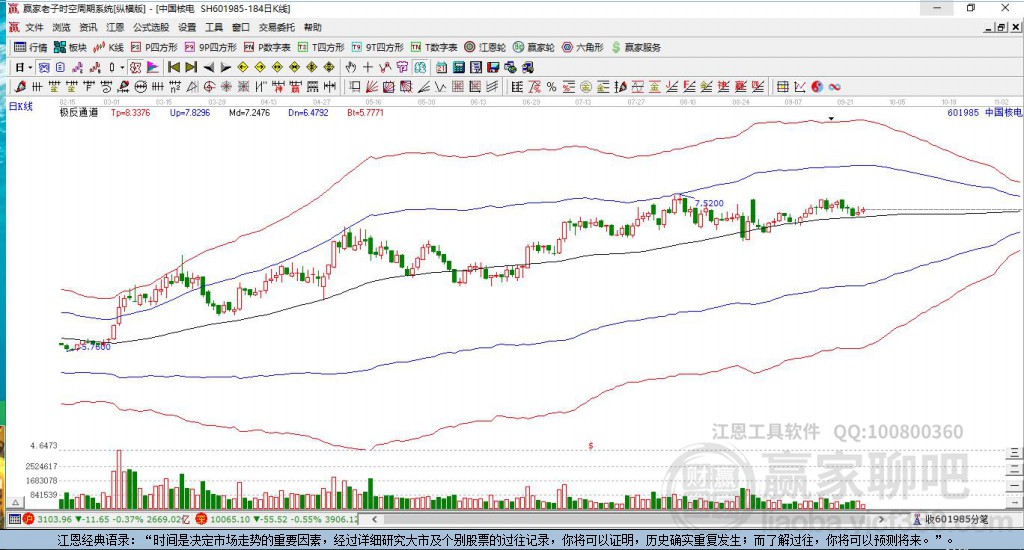Click the black right arrow icon
Screen dimensions: 1024x550
coord(226,67)
